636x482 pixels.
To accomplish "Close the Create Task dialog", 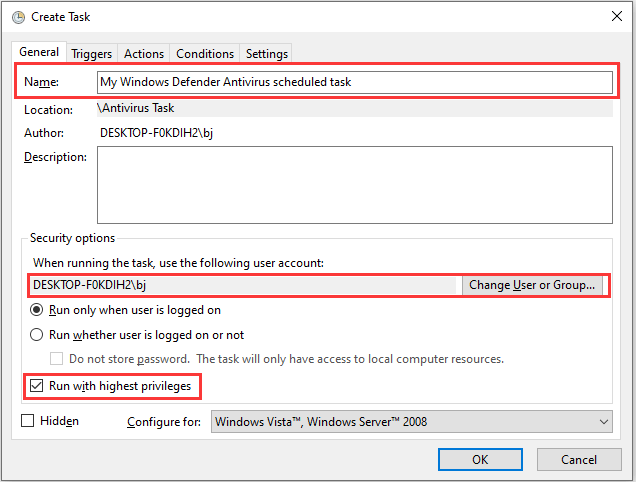I will click(613, 16).
